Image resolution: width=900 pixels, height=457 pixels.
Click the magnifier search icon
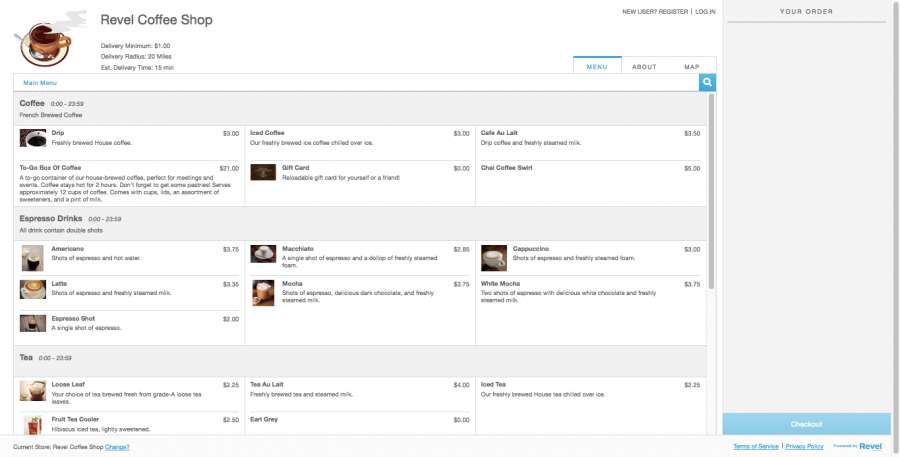(x=707, y=83)
